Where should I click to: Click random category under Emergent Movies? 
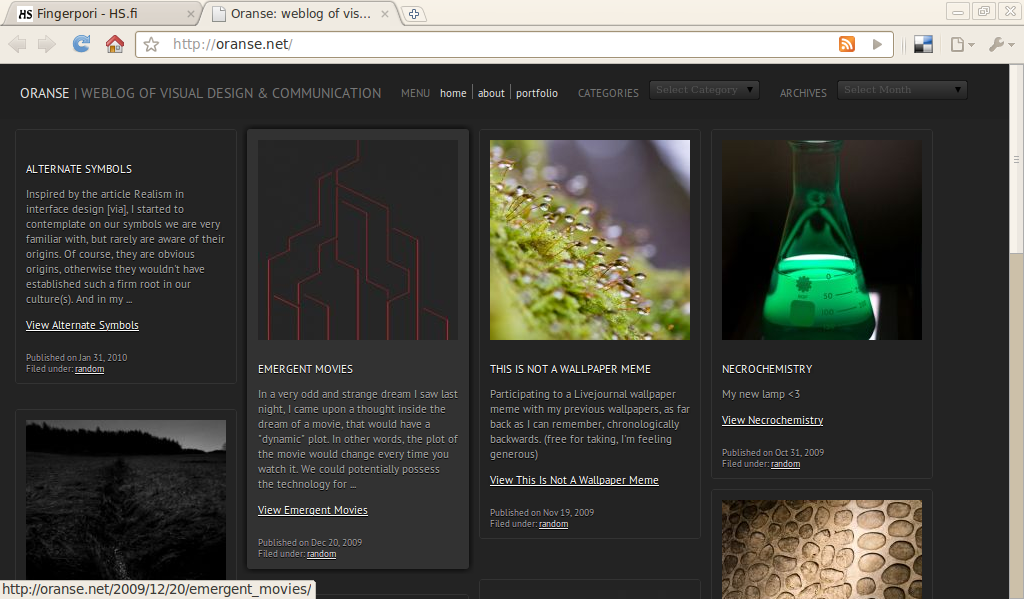point(321,554)
